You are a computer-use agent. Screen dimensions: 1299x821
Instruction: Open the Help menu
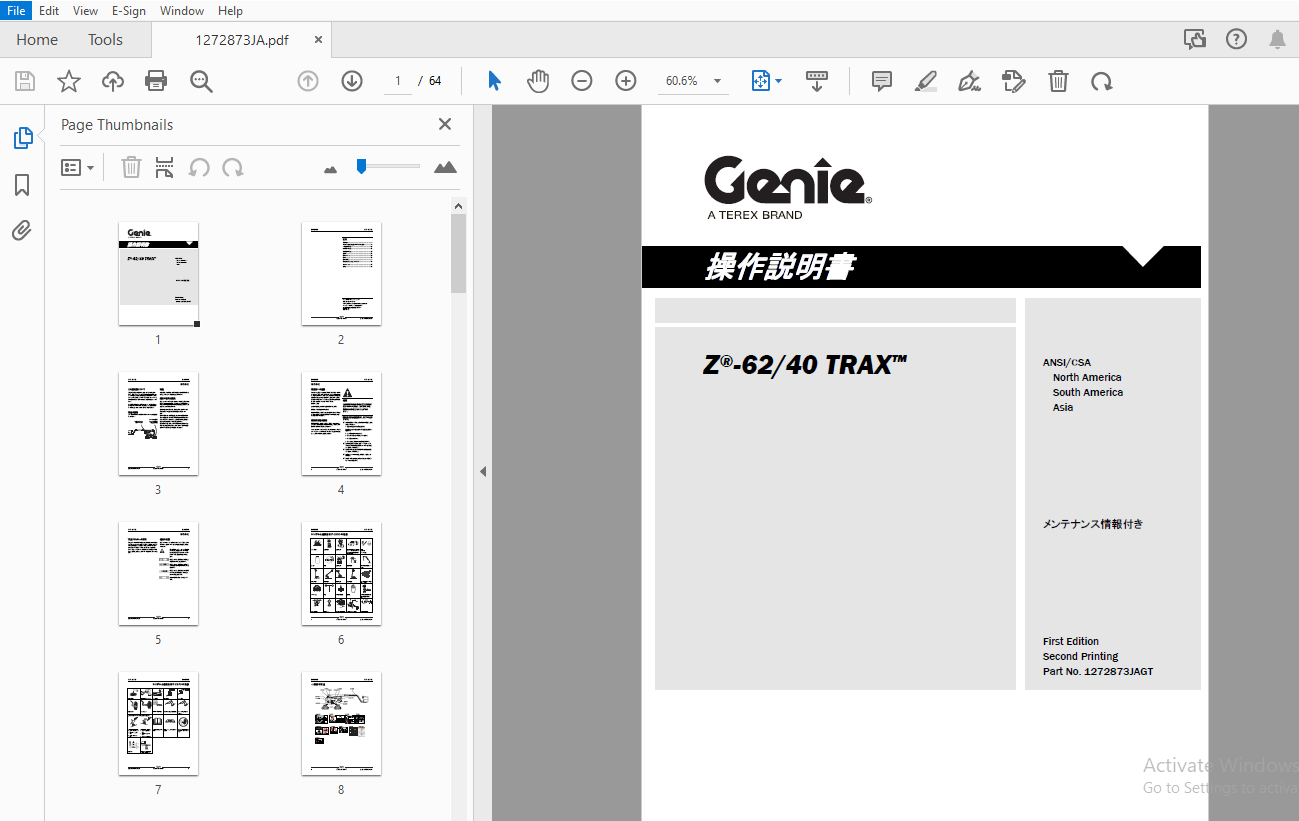[230, 10]
